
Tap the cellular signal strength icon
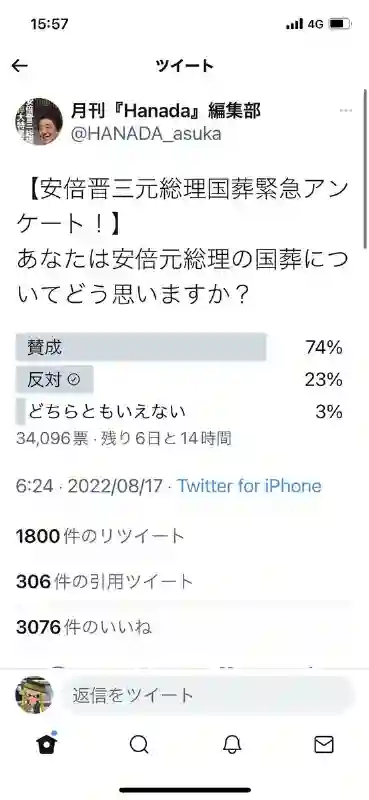(x=294, y=24)
